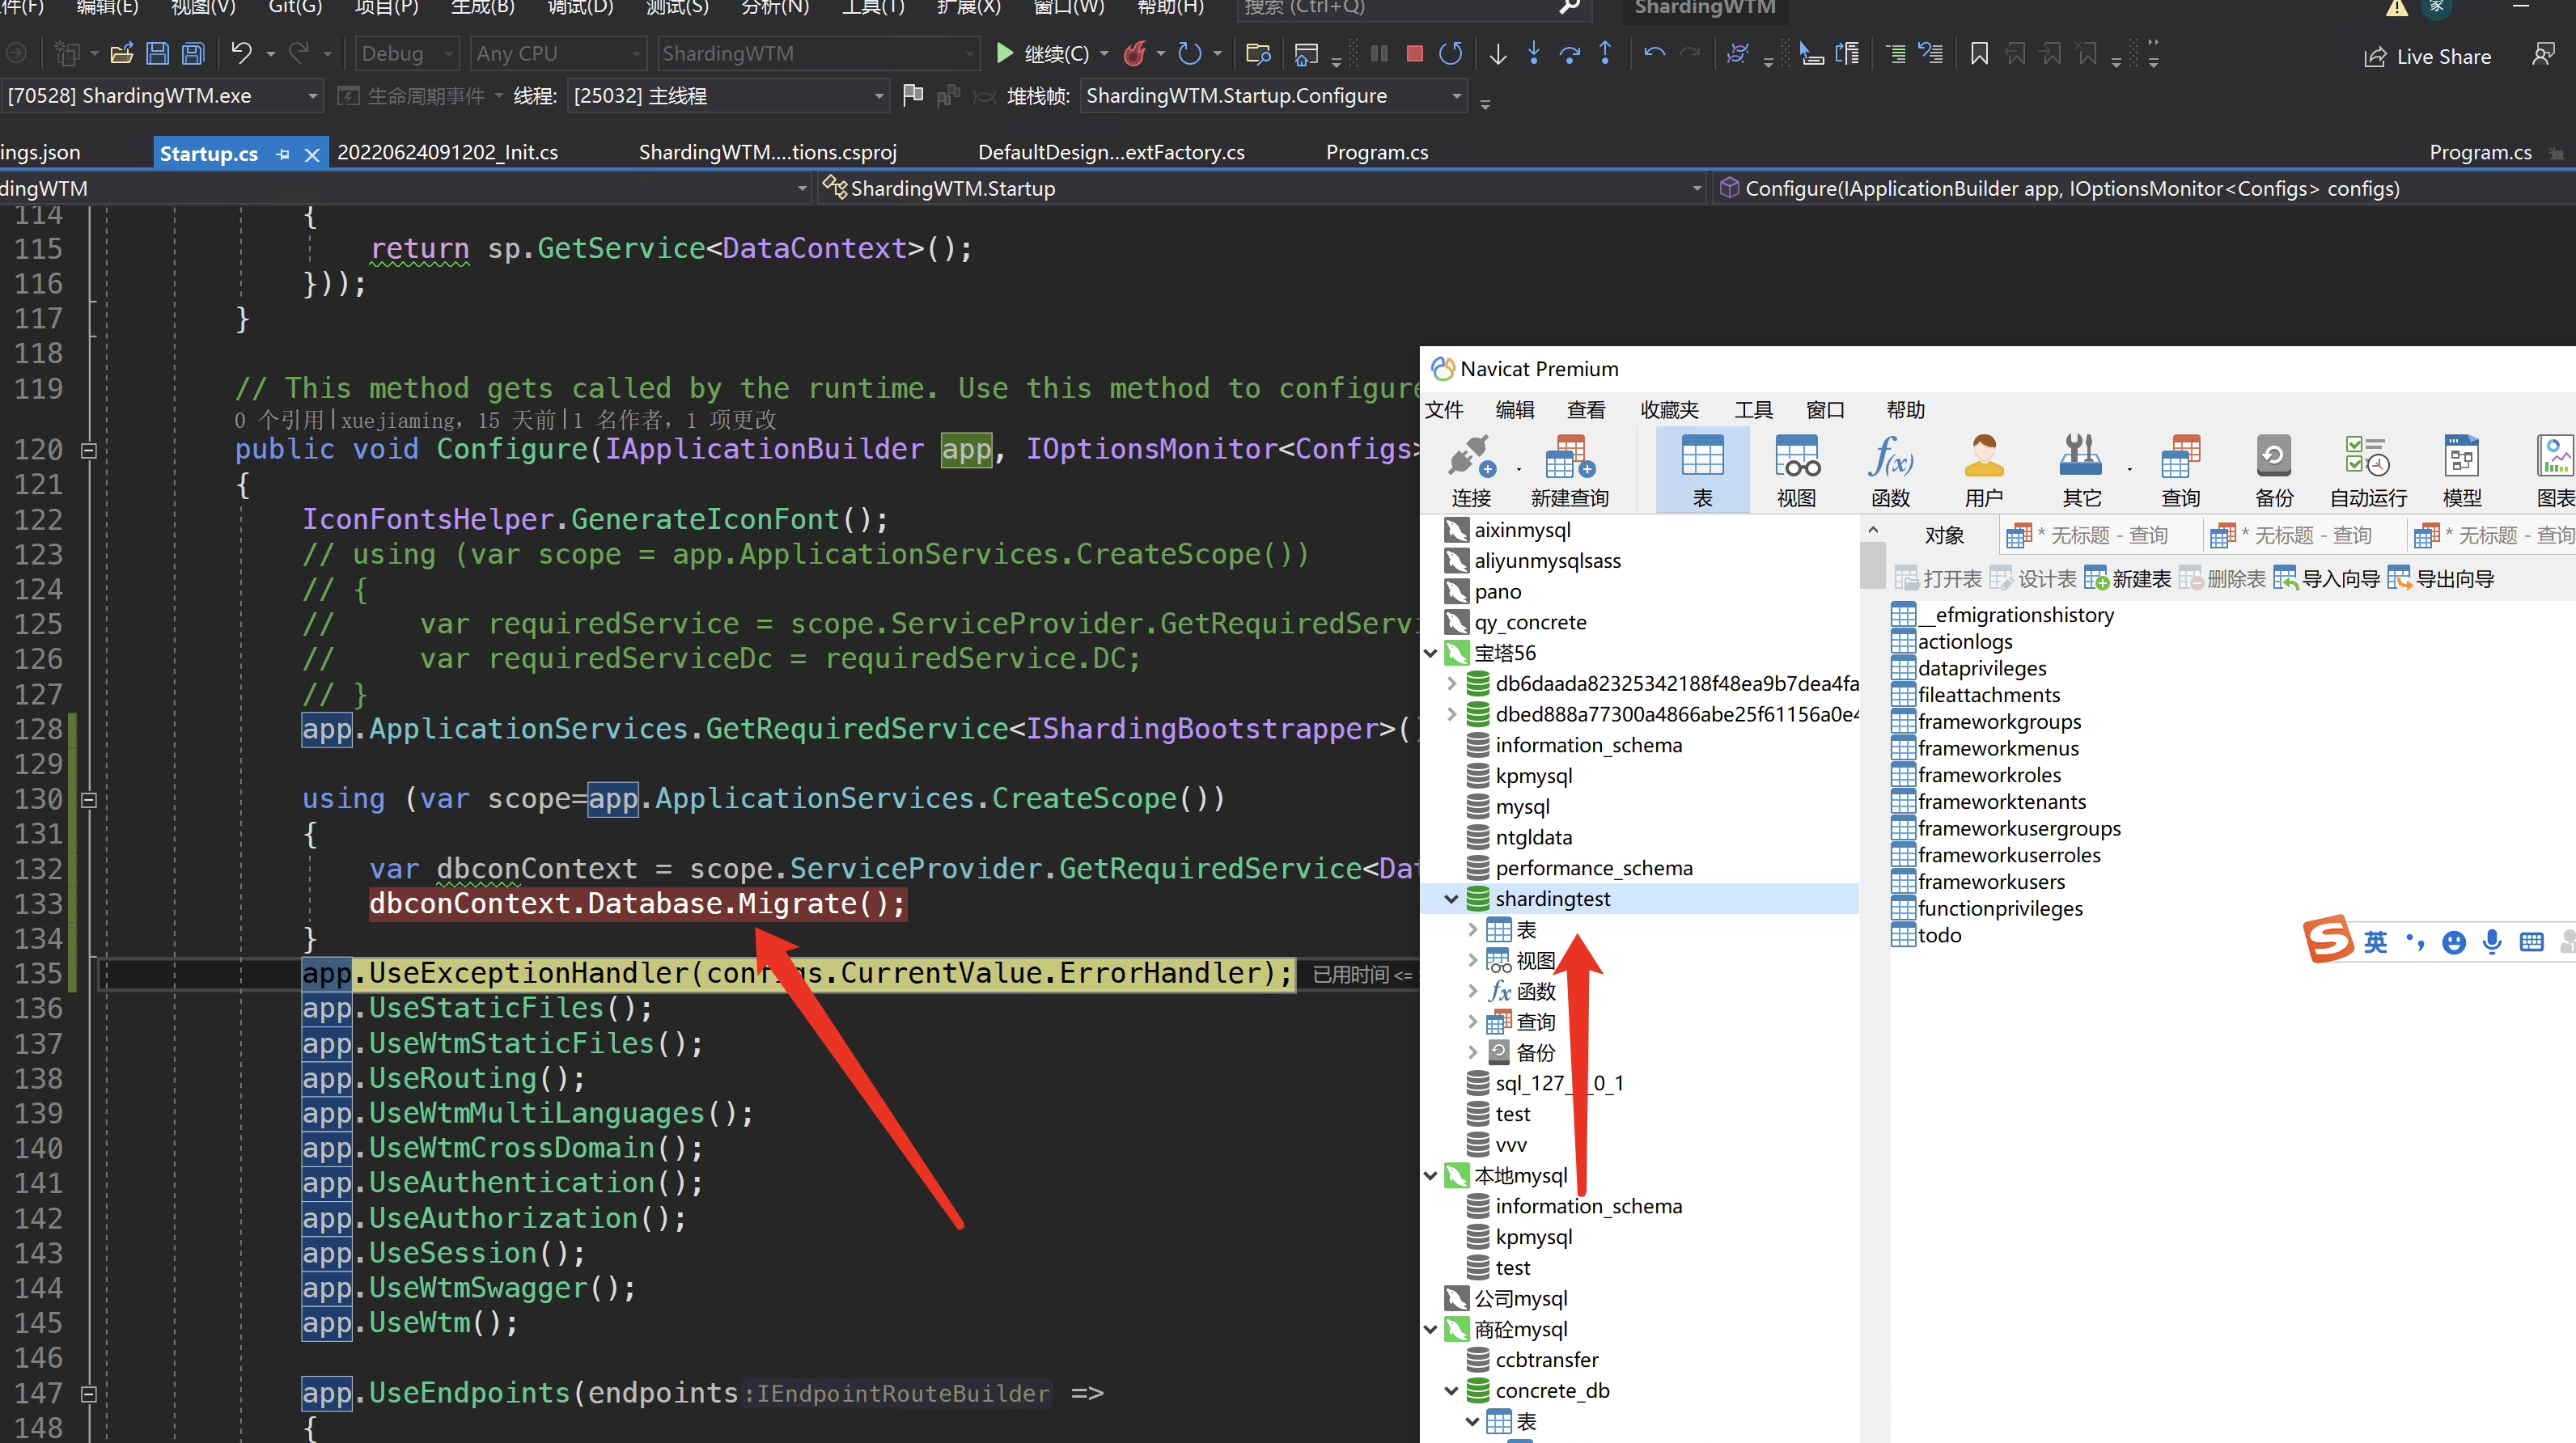Restart the debug session in Visual Studio
The height and width of the screenshot is (1443, 2576).
click(x=1450, y=53)
